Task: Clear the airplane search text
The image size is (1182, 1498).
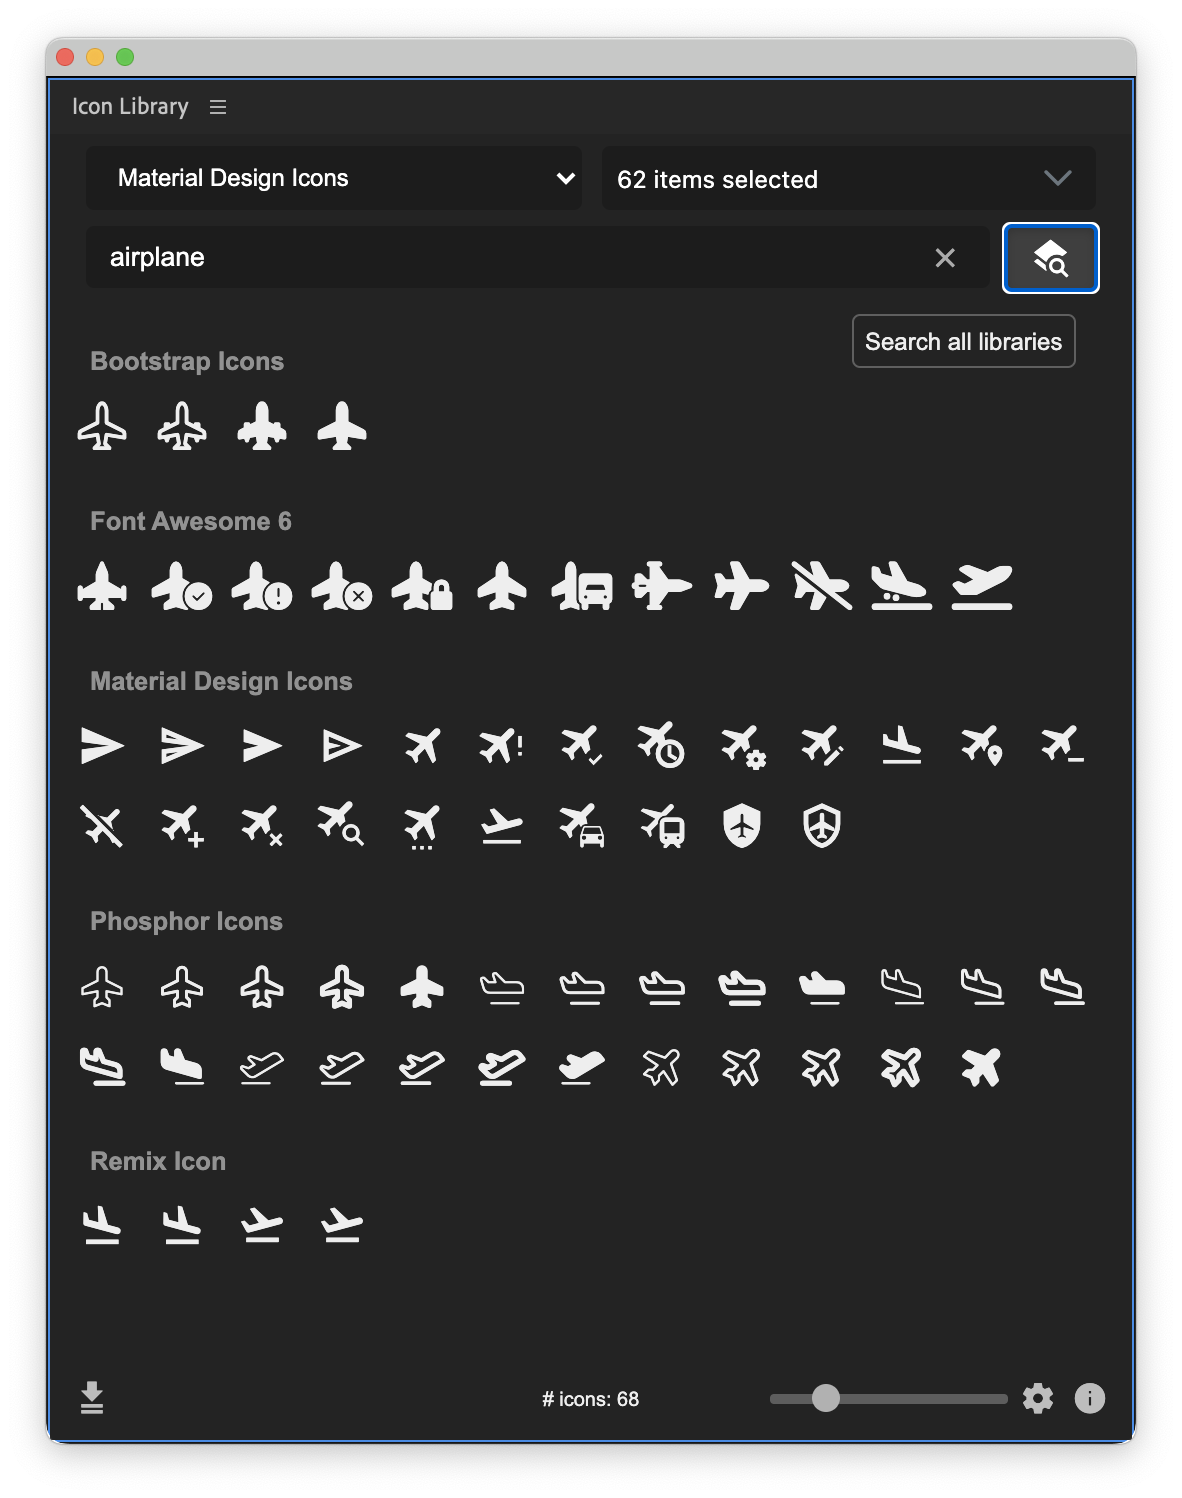Action: 945,258
